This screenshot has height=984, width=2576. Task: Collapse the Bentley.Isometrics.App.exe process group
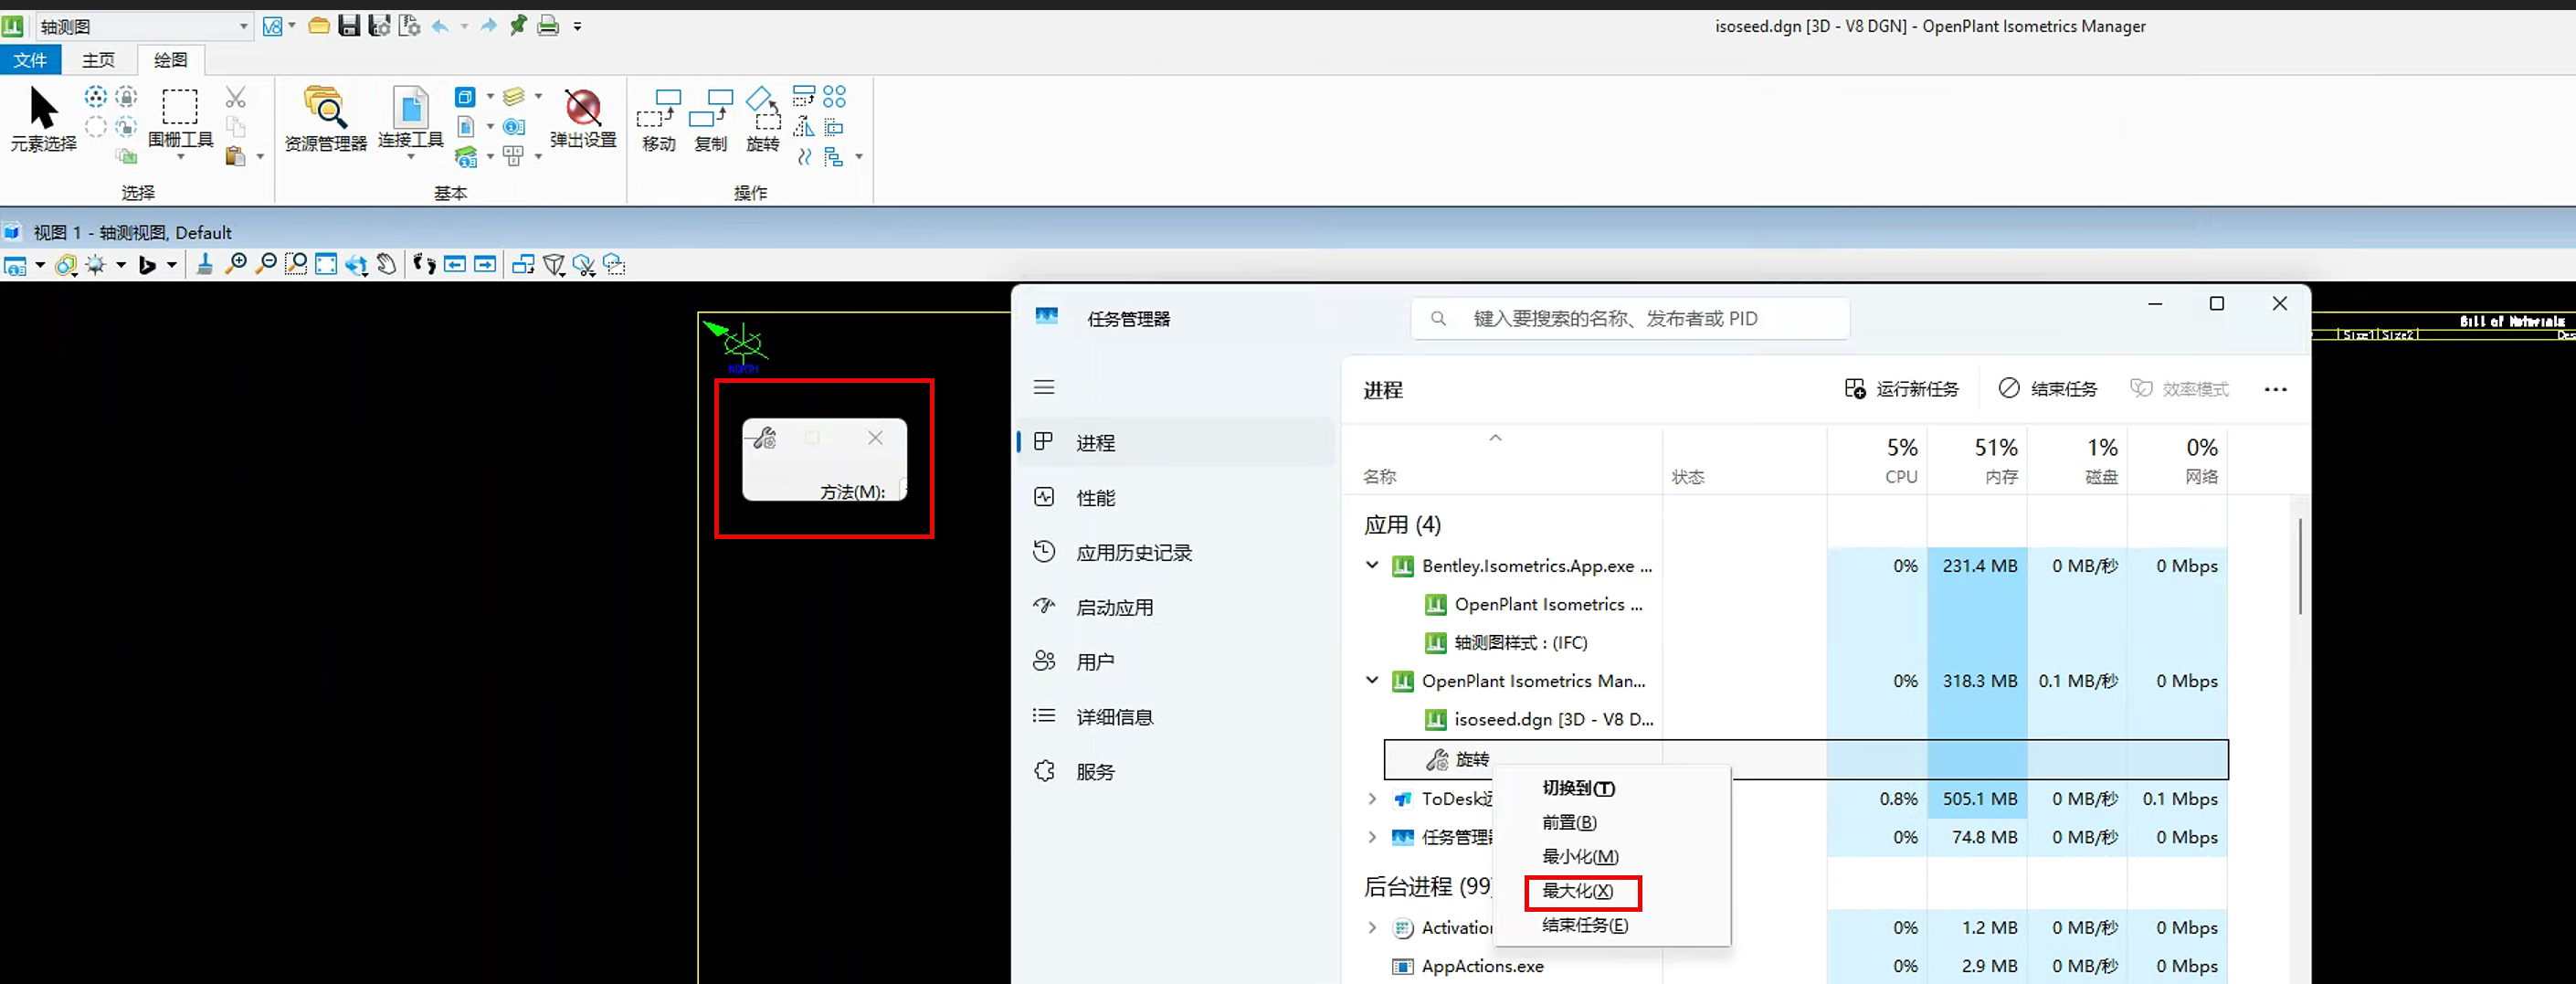pyautogui.click(x=1372, y=565)
